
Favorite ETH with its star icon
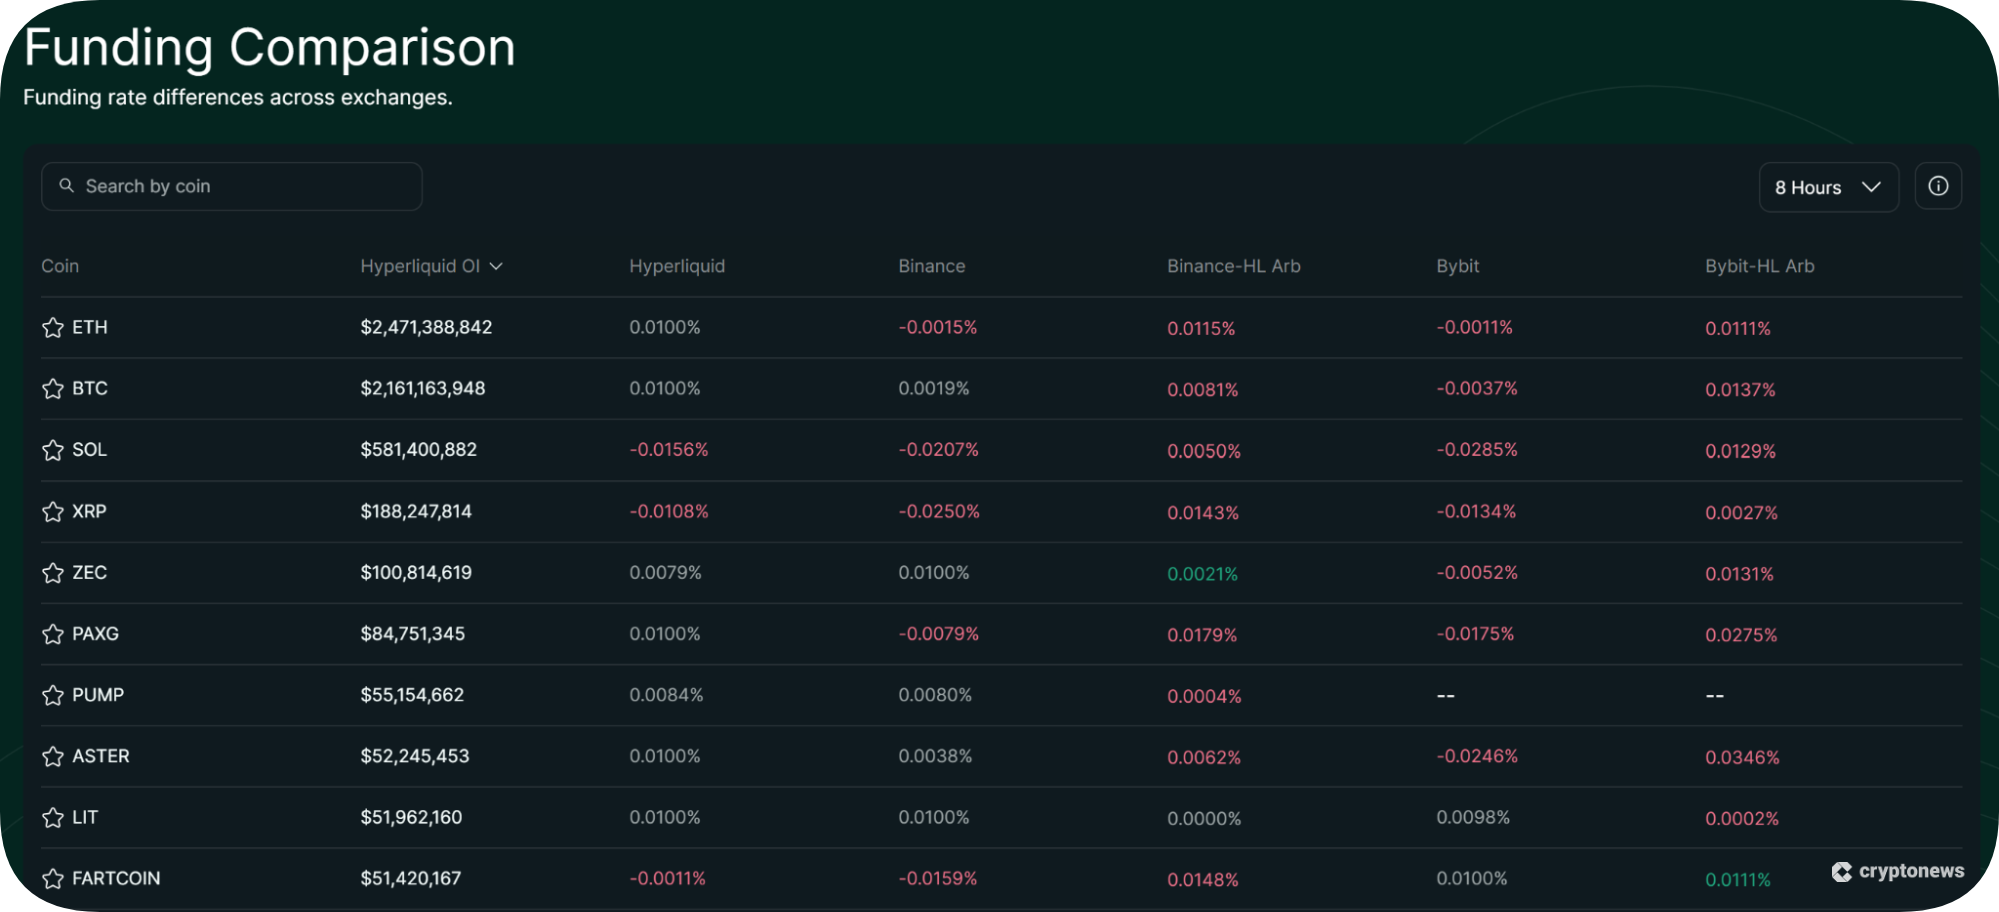(53, 328)
